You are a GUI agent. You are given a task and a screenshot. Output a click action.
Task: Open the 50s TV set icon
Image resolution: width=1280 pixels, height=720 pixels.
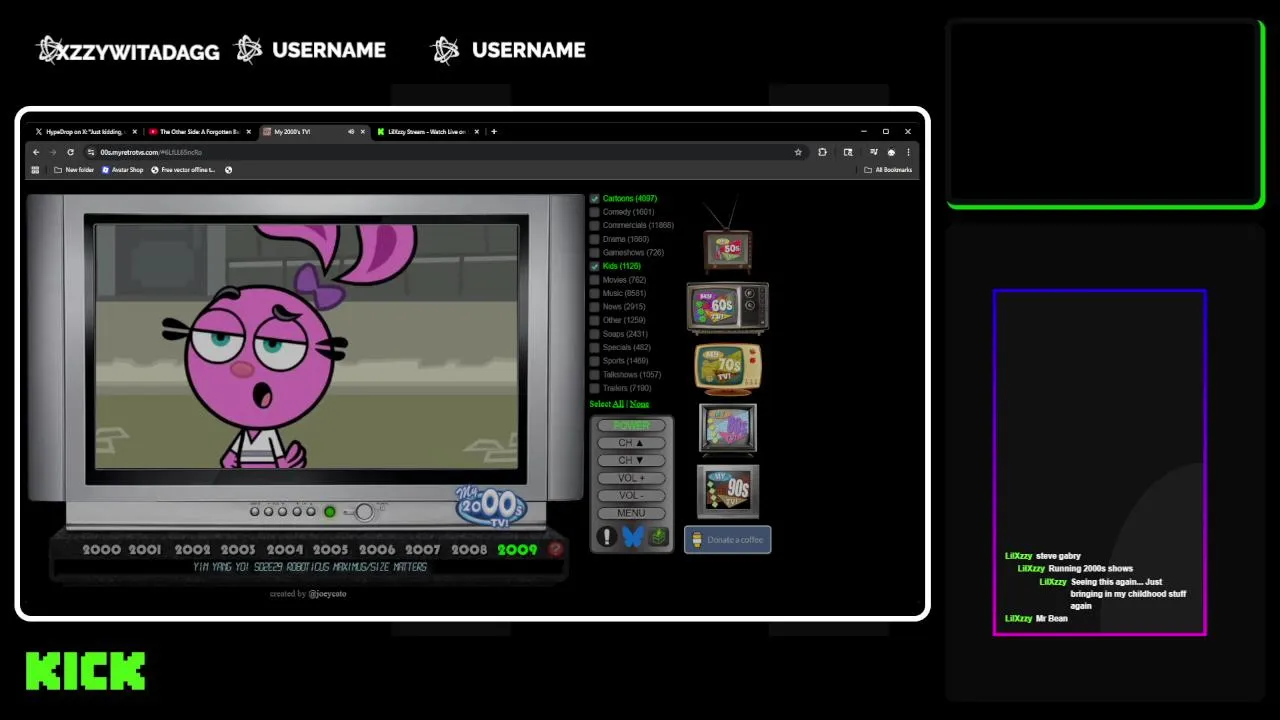[x=727, y=239]
